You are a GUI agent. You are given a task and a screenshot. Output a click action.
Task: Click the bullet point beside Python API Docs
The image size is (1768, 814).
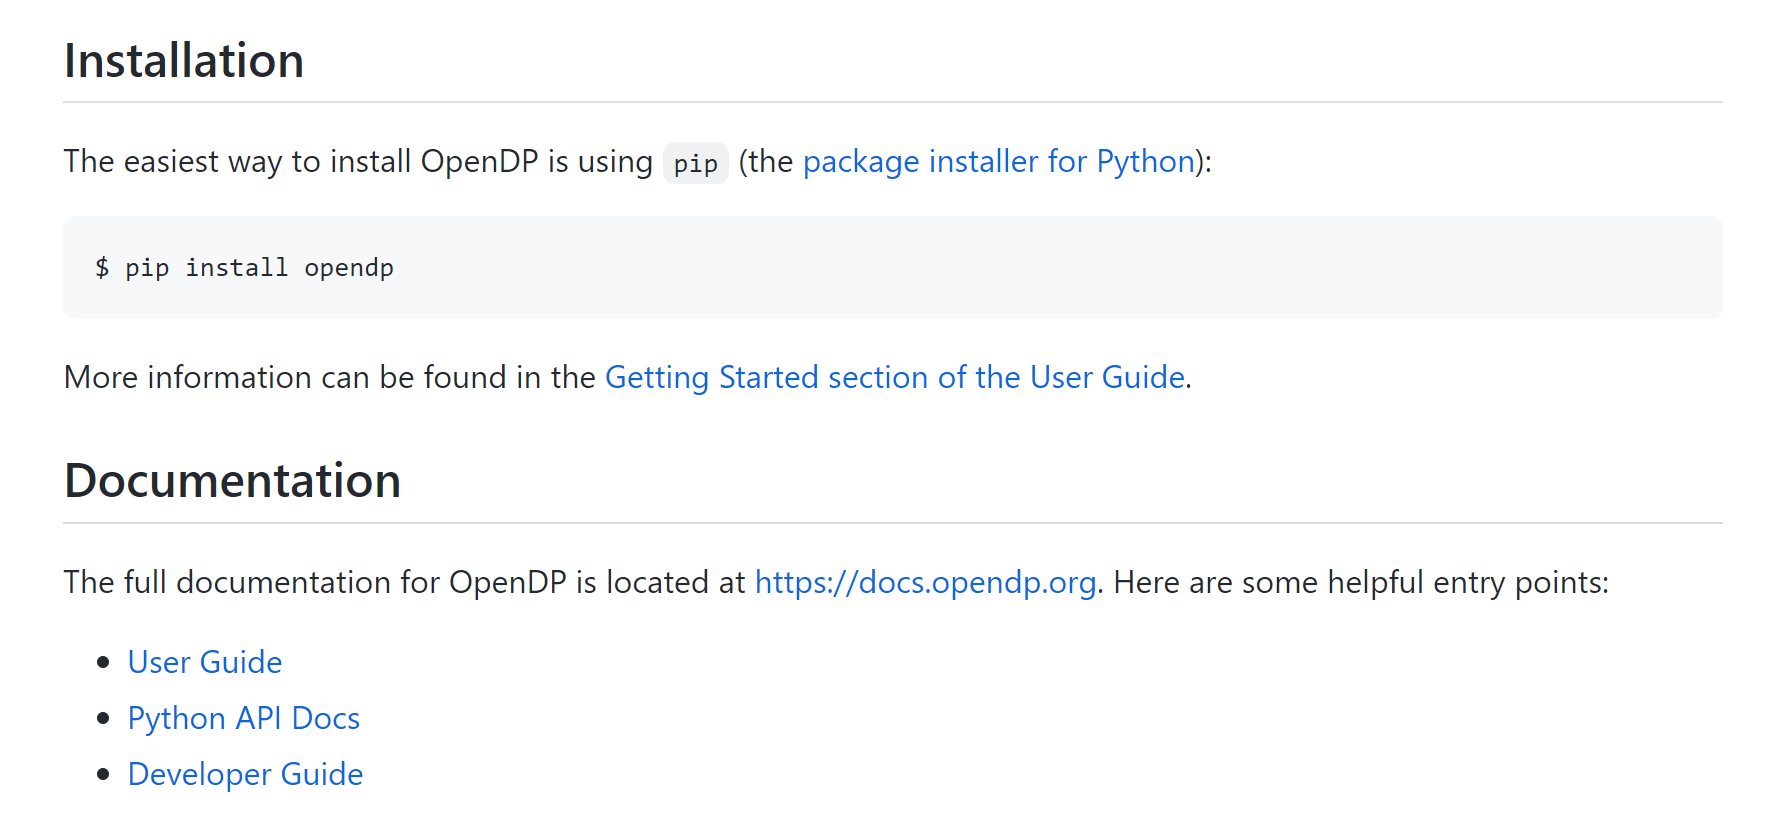(x=103, y=718)
